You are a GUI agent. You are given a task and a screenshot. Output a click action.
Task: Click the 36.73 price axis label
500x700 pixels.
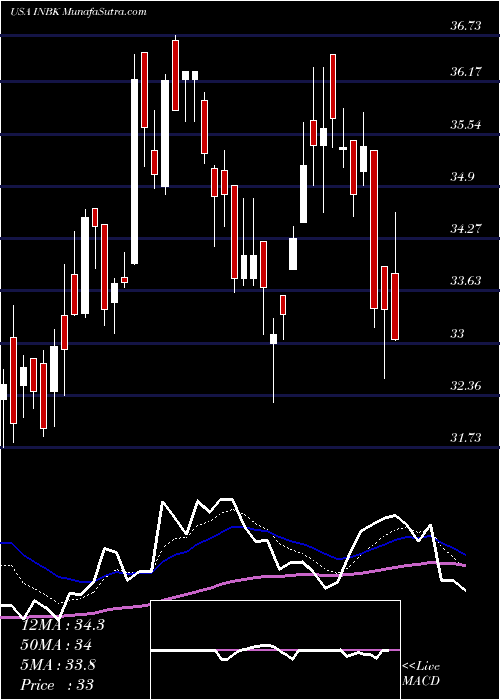tap(466, 26)
